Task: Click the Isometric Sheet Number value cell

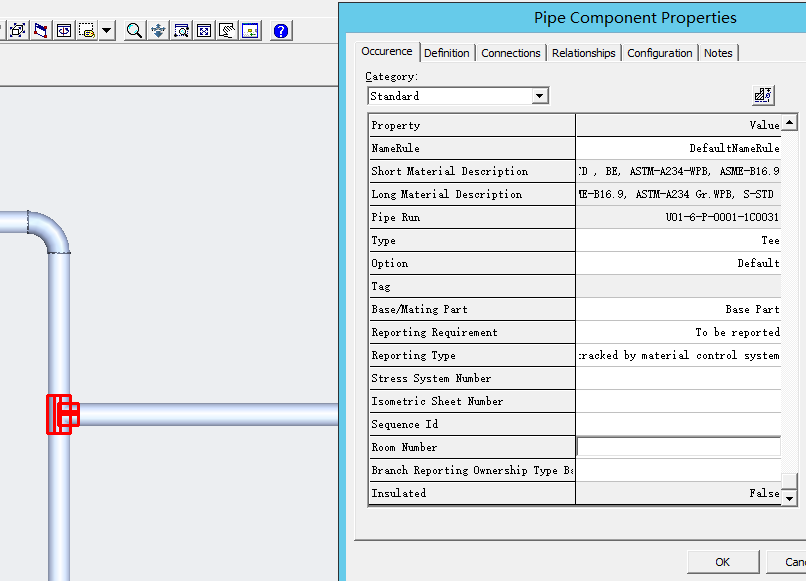Action: [x=679, y=401]
